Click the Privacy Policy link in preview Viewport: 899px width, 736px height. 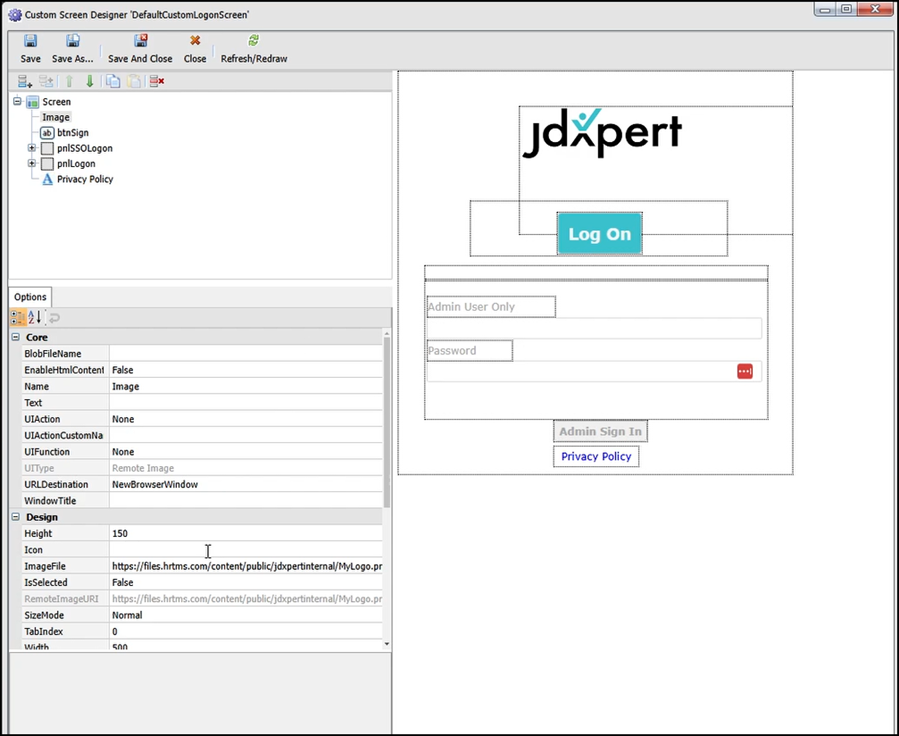[596, 457]
